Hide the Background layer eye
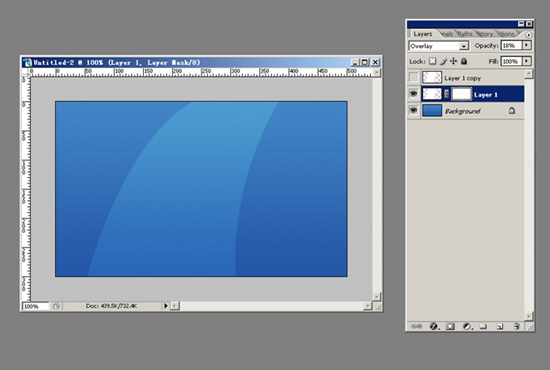Screen dimensions: 550x370 414,110
